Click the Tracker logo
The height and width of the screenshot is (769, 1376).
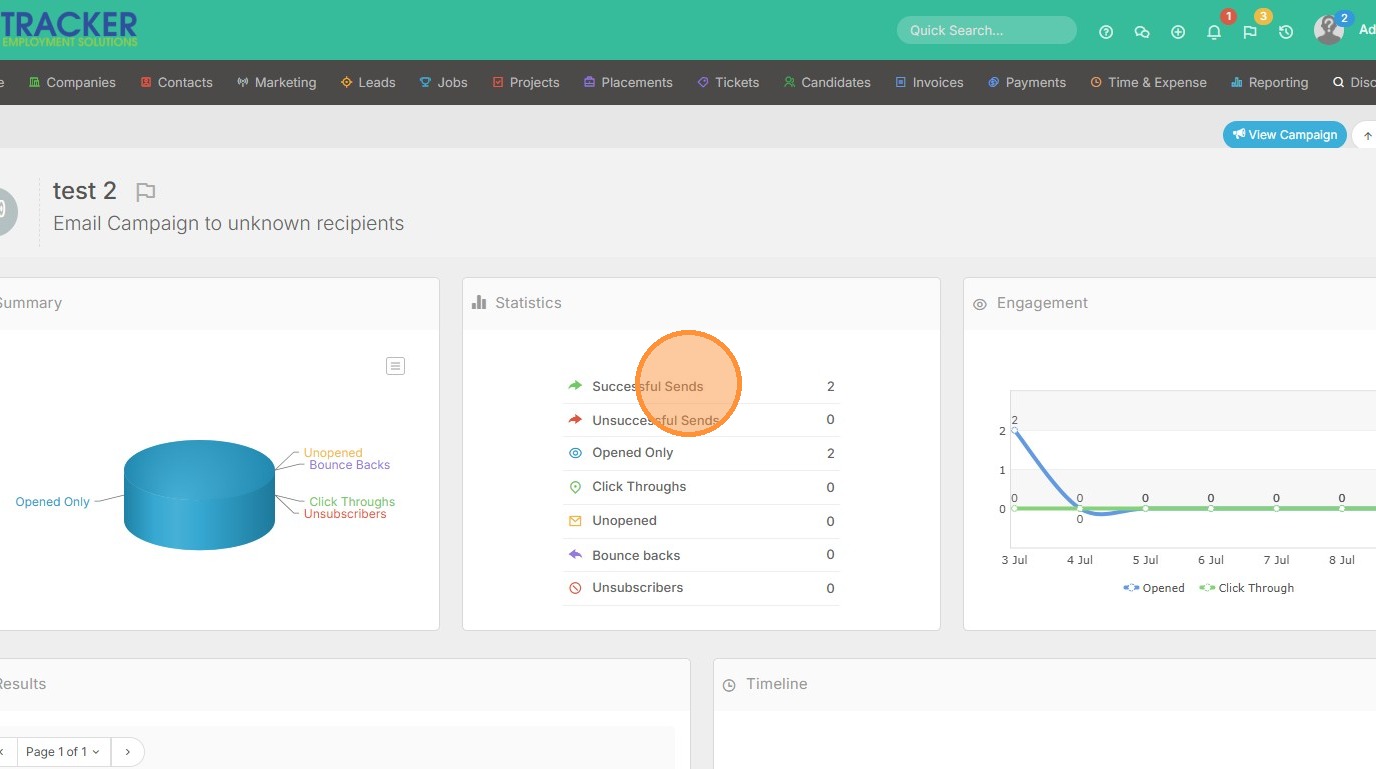(x=69, y=29)
